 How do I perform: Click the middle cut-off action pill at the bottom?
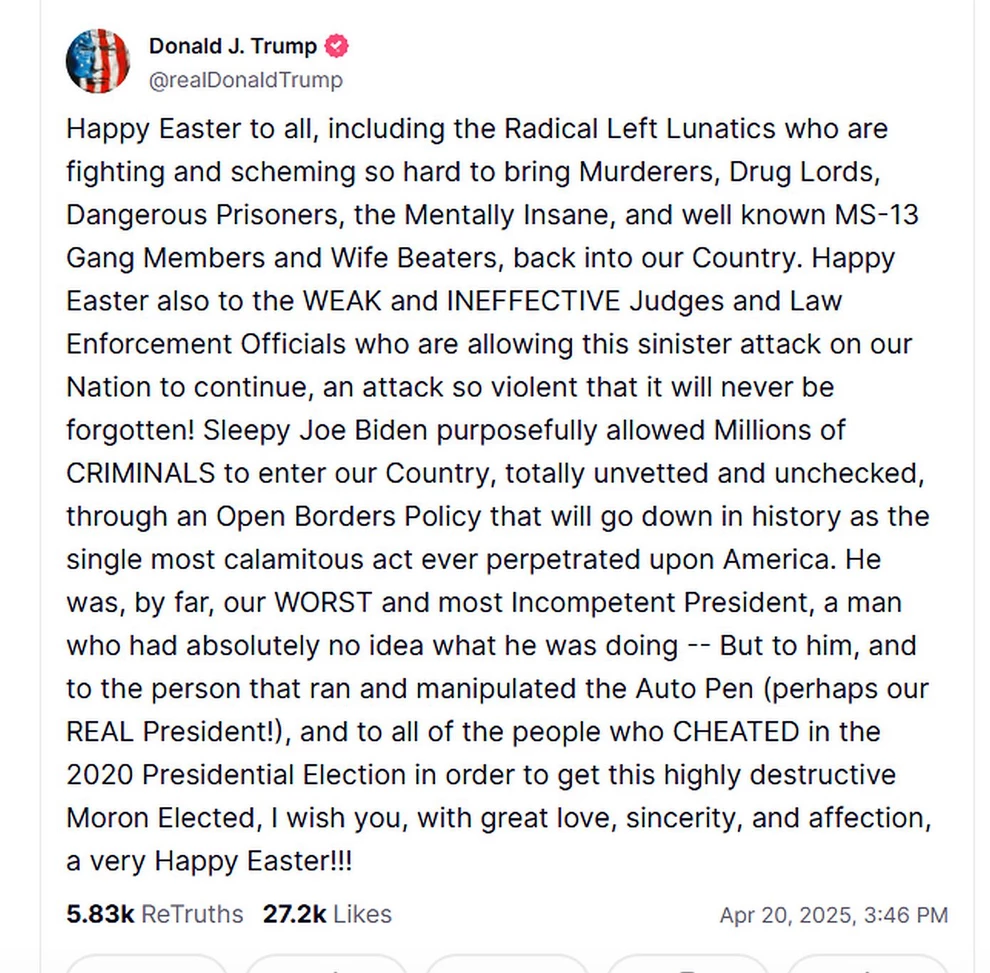[x=506, y=964]
